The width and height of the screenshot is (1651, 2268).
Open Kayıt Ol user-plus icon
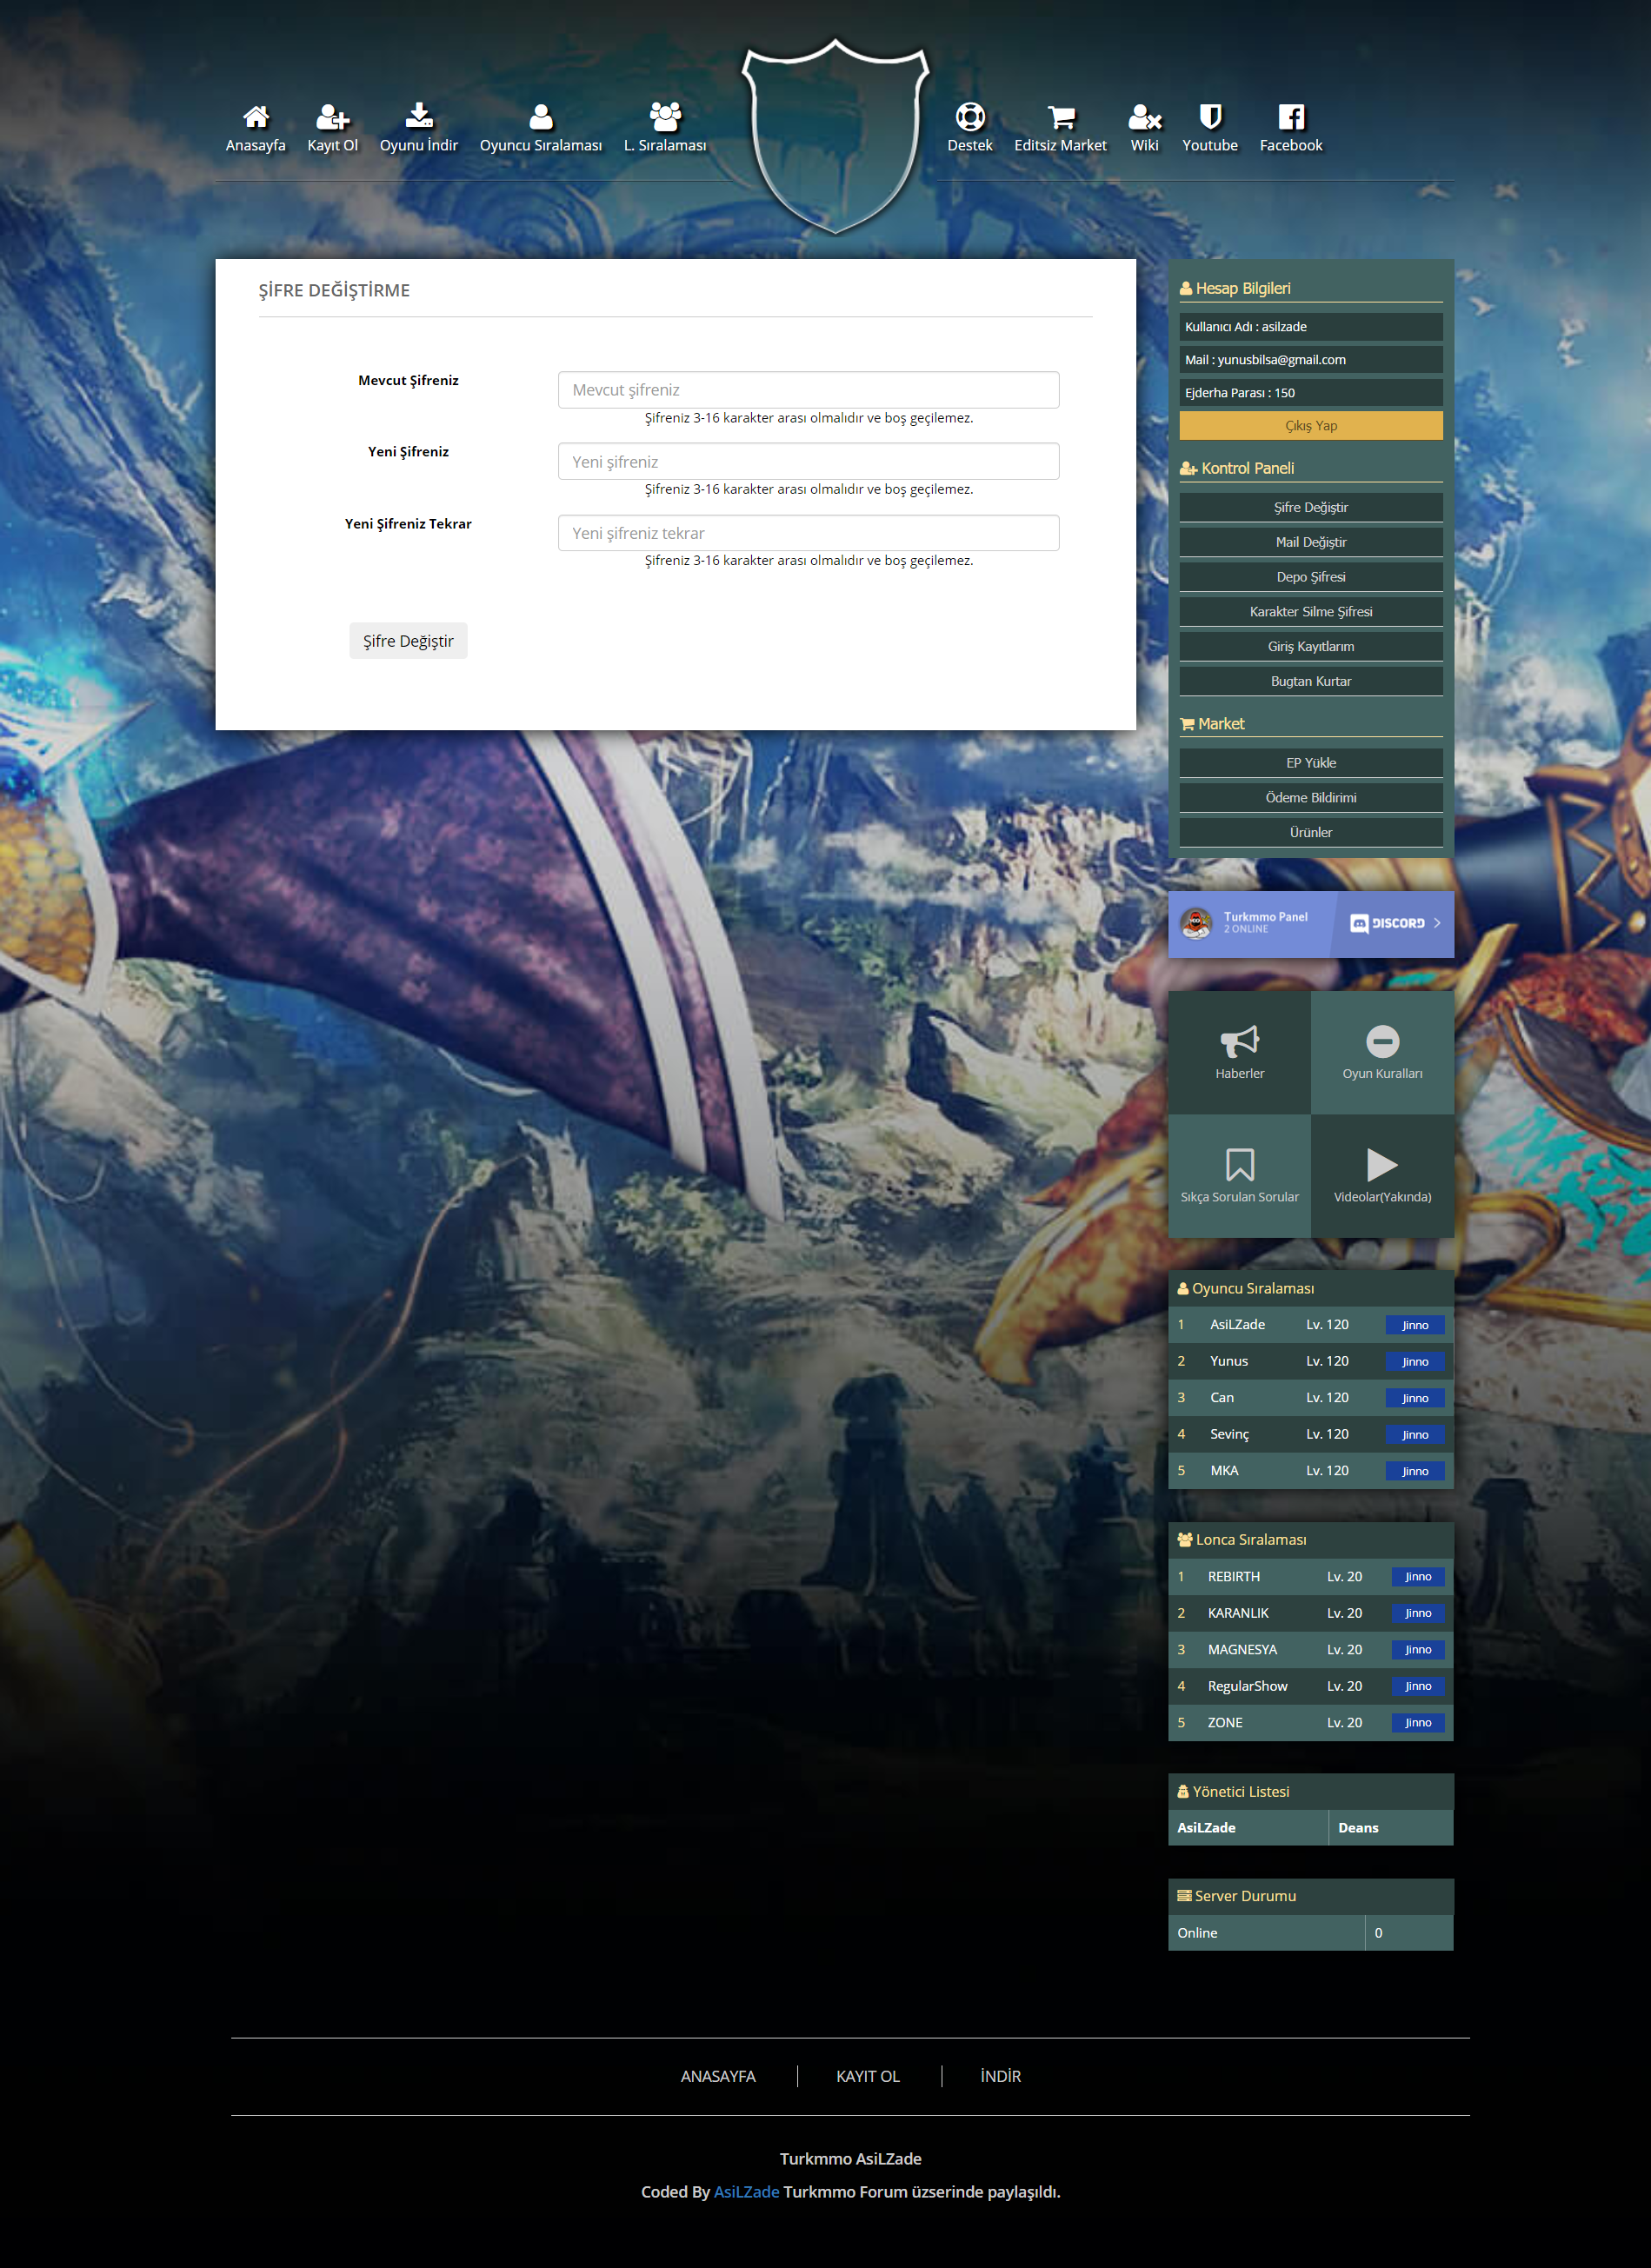click(332, 117)
